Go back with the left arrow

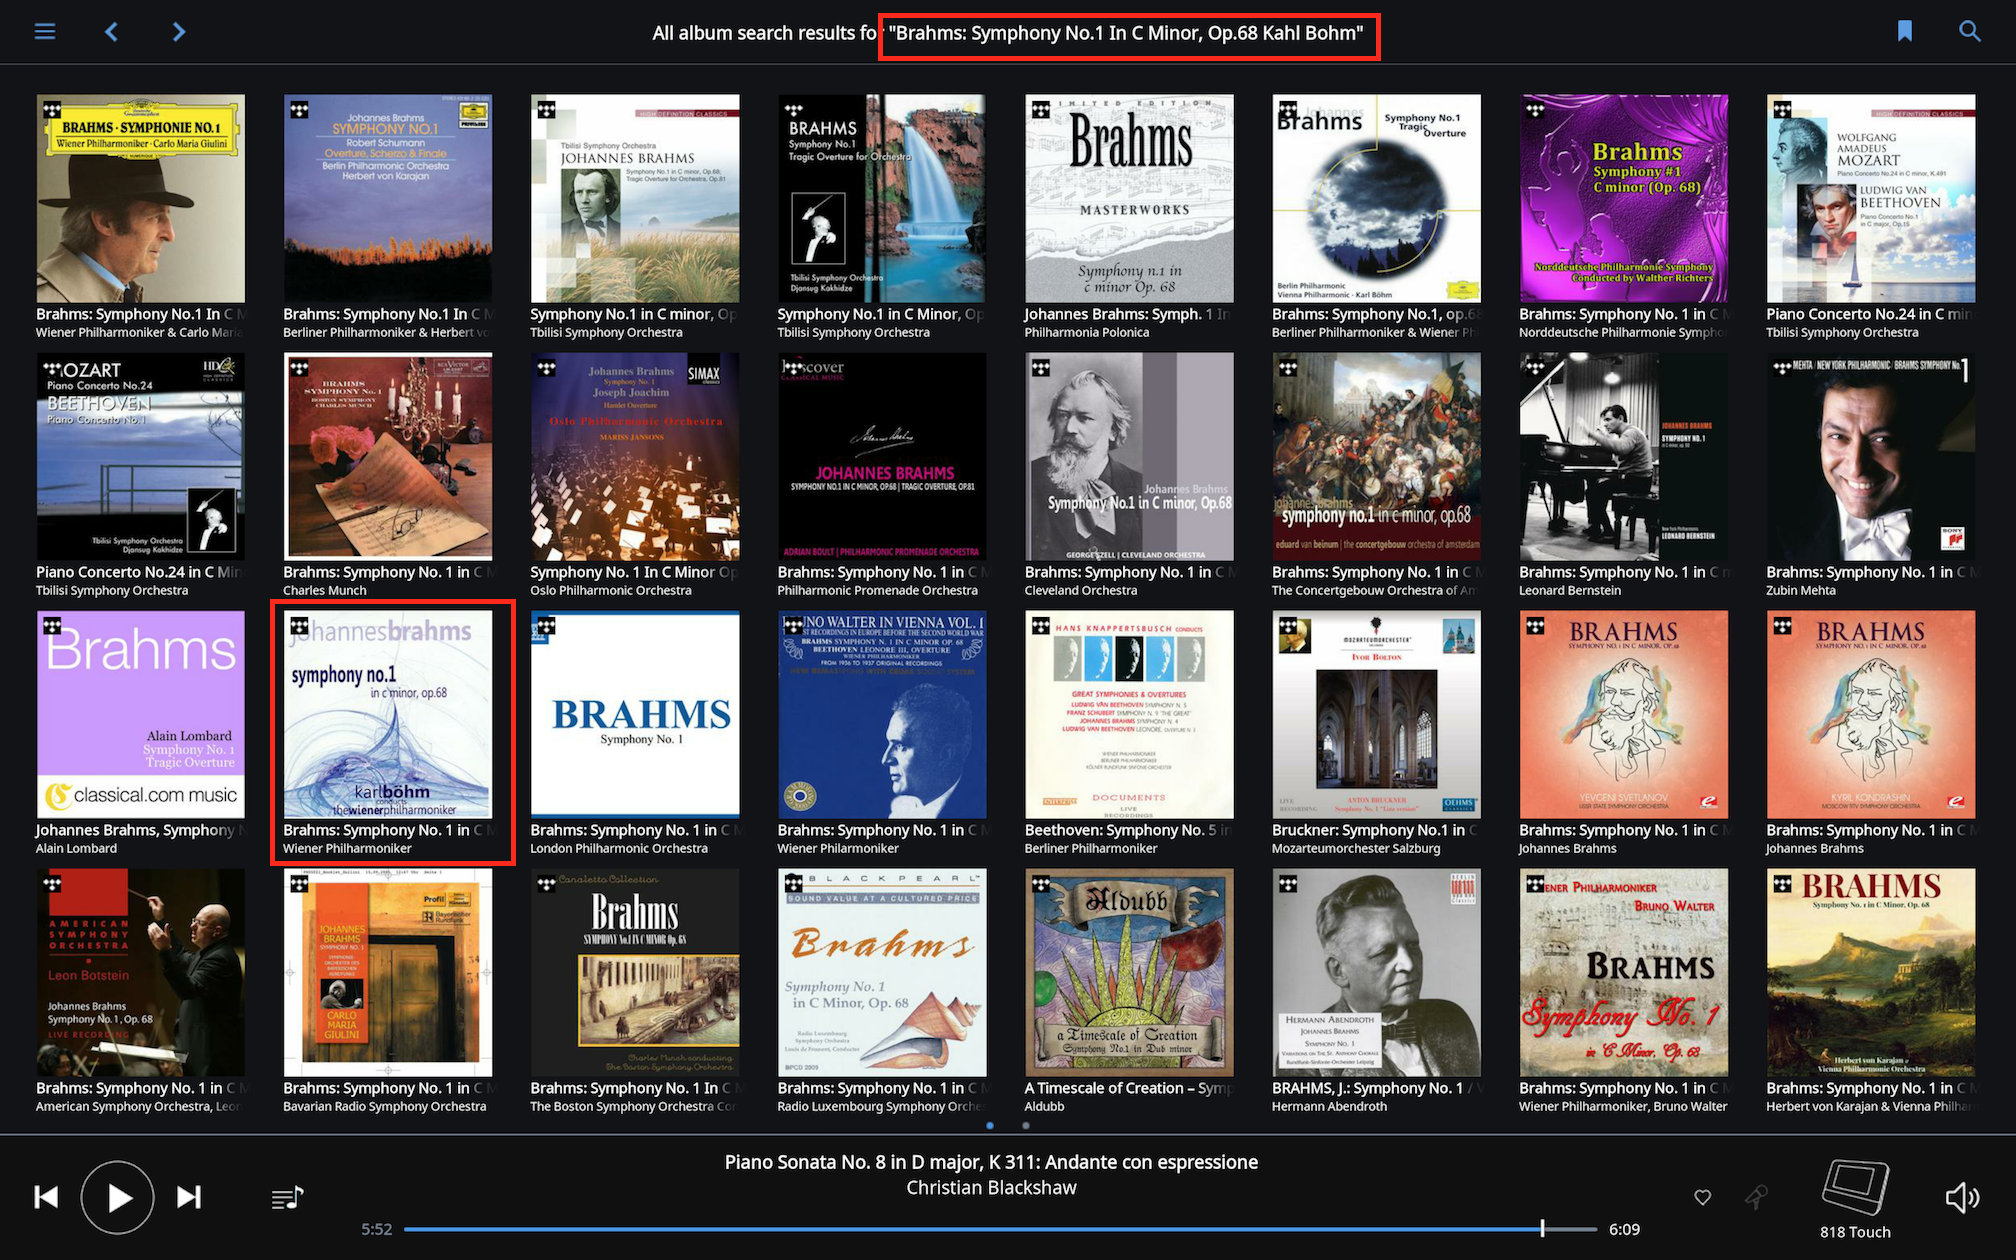tap(112, 32)
